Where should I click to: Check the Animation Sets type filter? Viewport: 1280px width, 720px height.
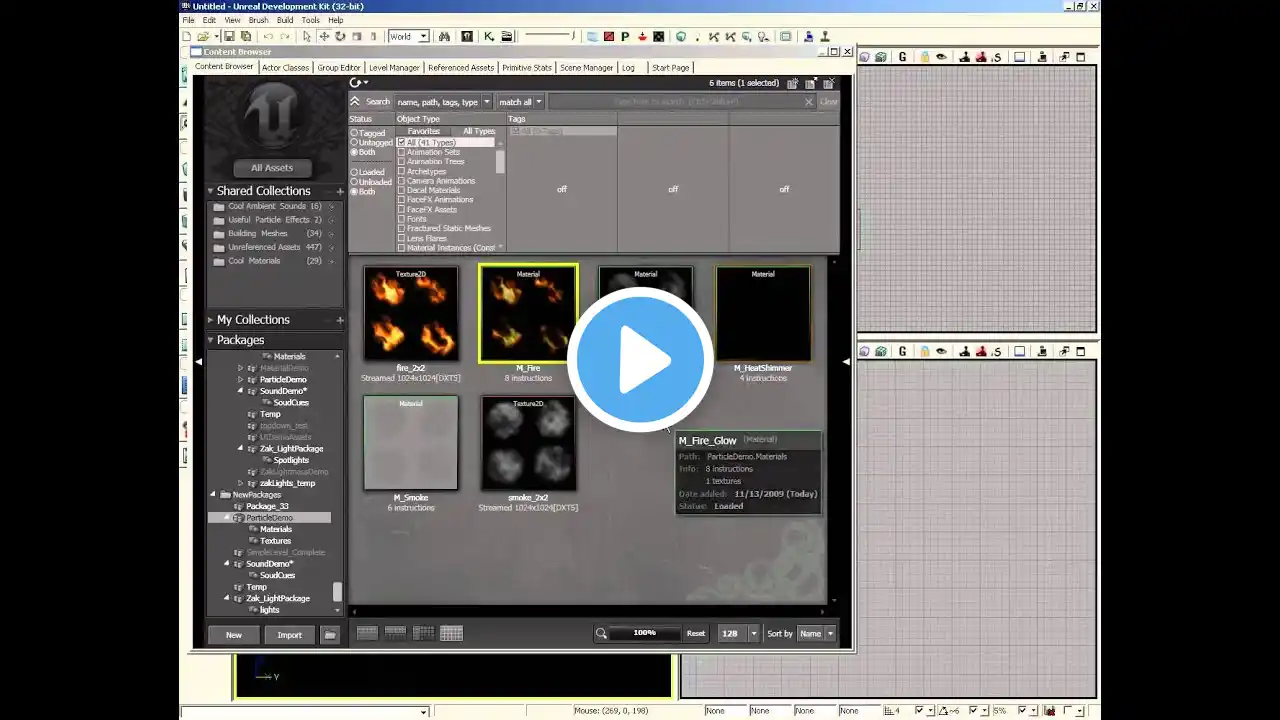tap(402, 152)
